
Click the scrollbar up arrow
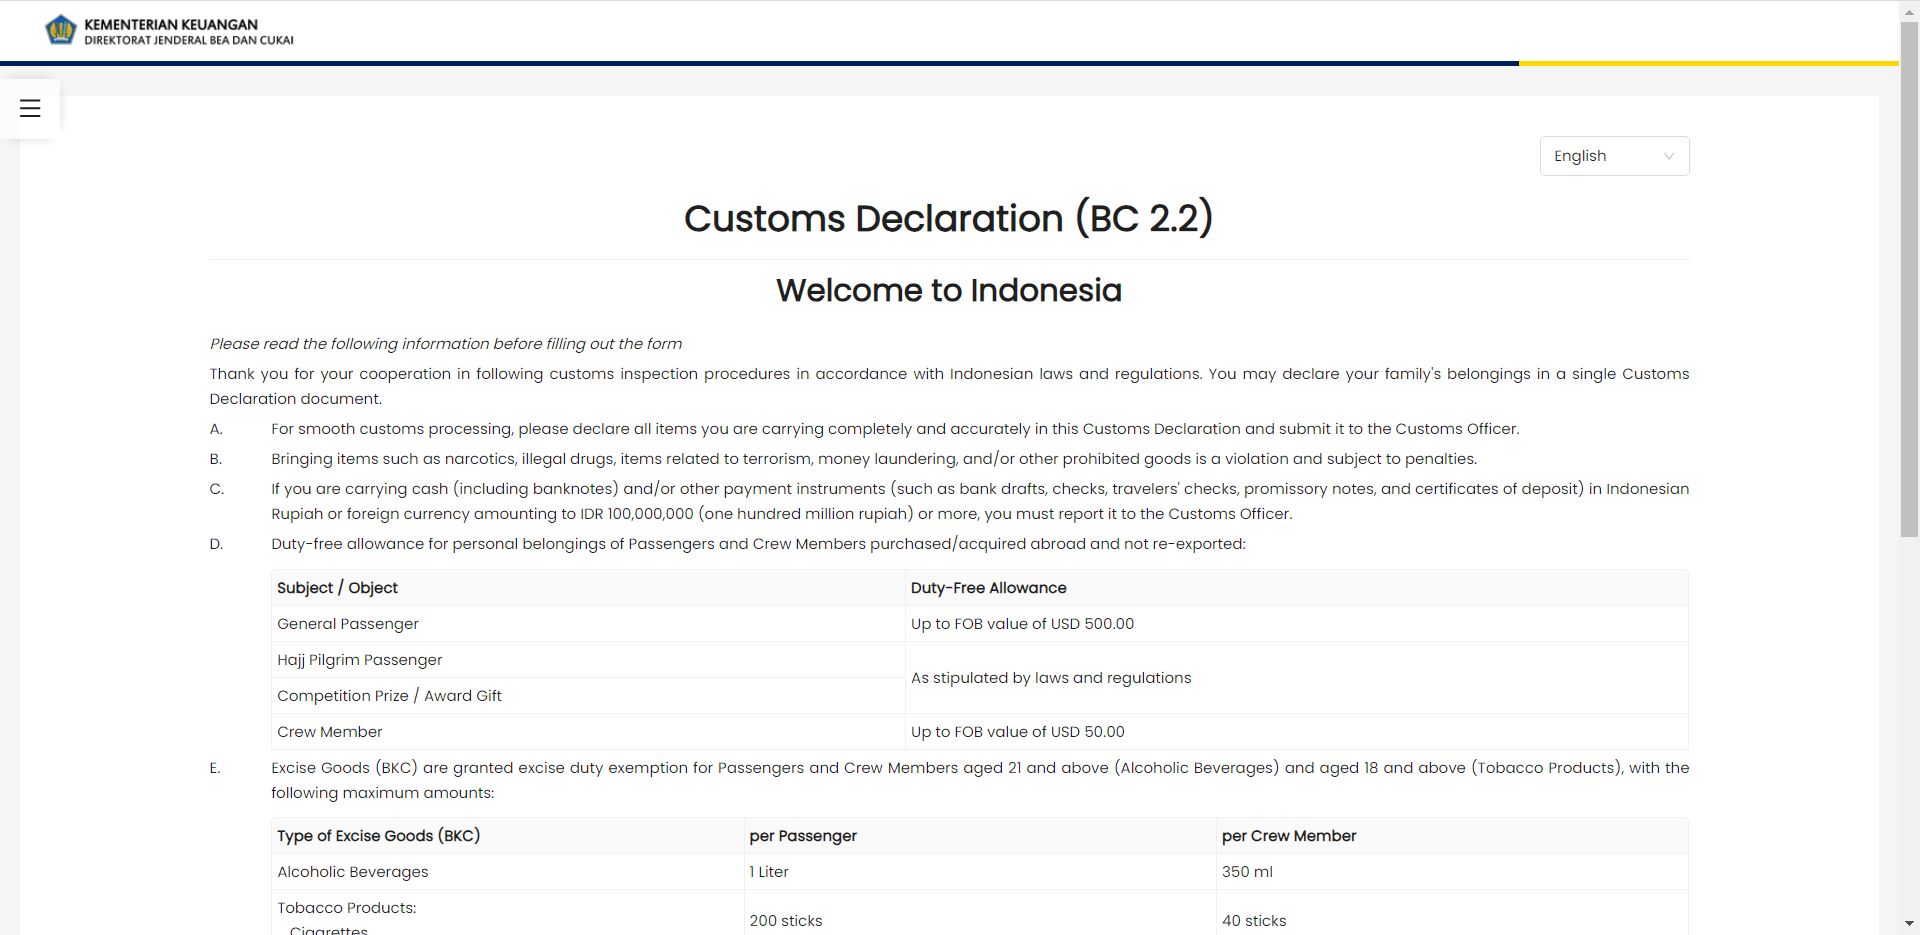1909,9
